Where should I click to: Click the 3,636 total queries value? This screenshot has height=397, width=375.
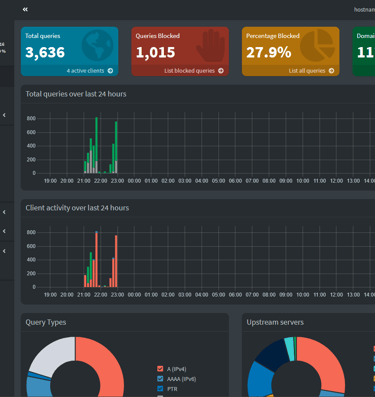(45, 52)
